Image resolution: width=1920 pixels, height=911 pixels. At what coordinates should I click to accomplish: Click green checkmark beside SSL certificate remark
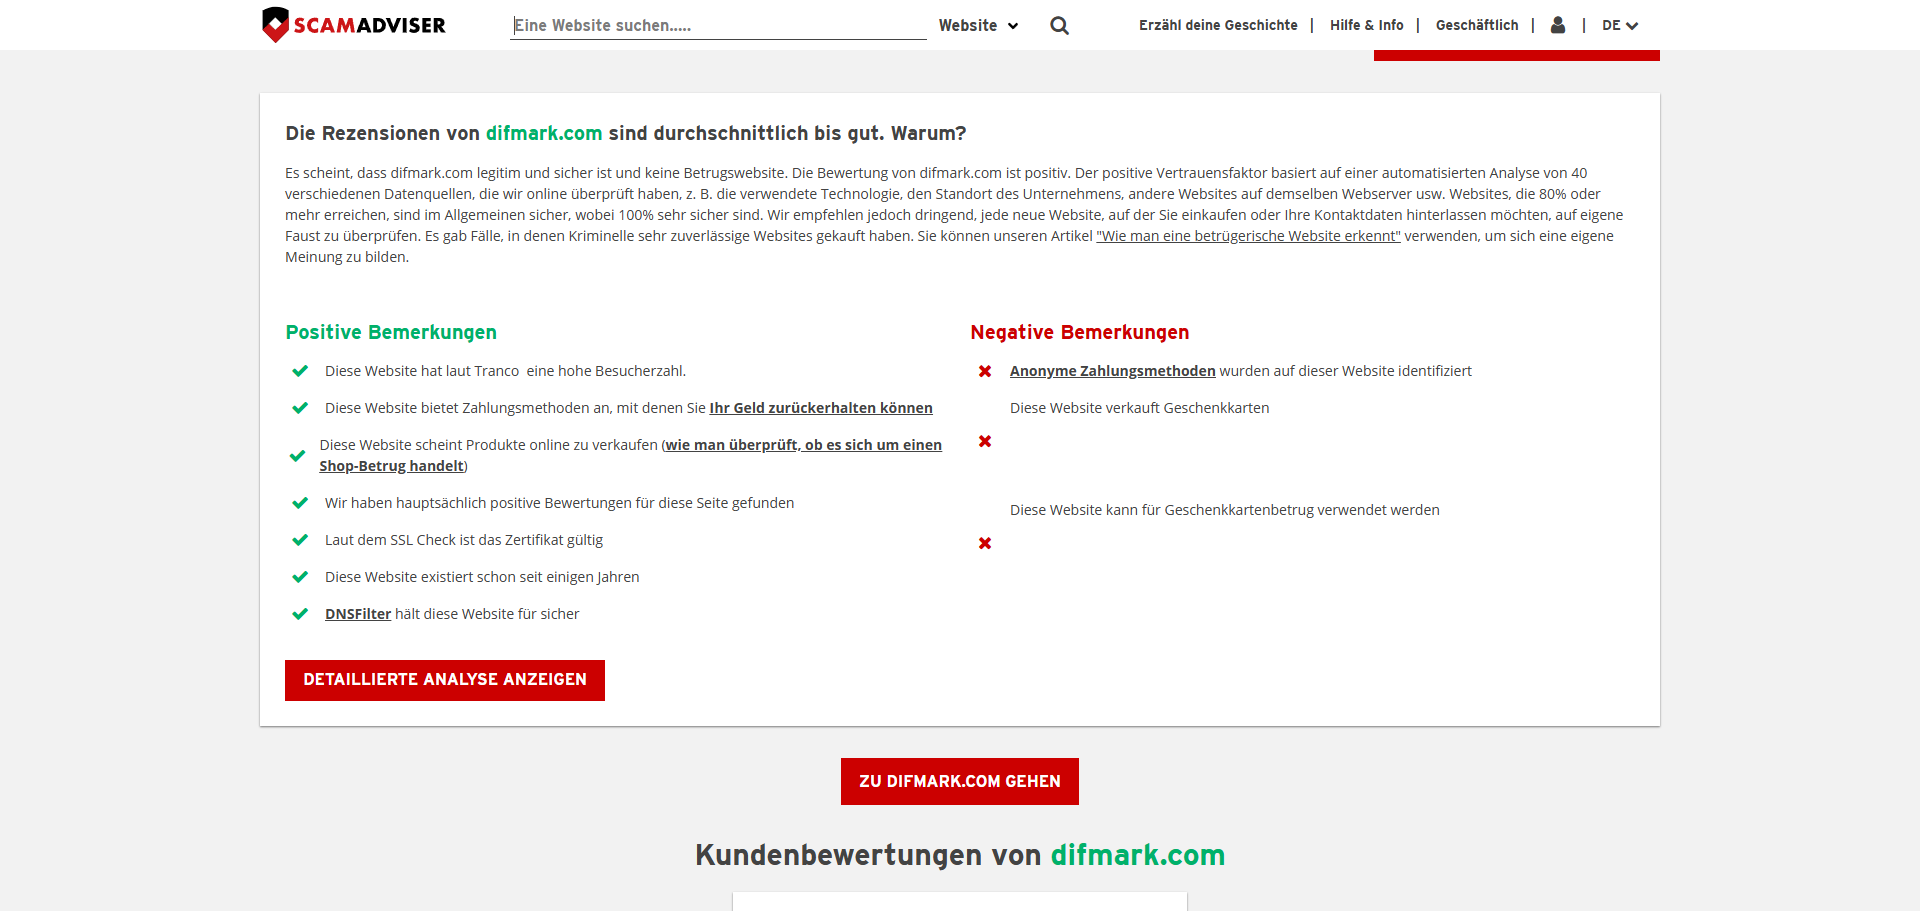point(299,540)
